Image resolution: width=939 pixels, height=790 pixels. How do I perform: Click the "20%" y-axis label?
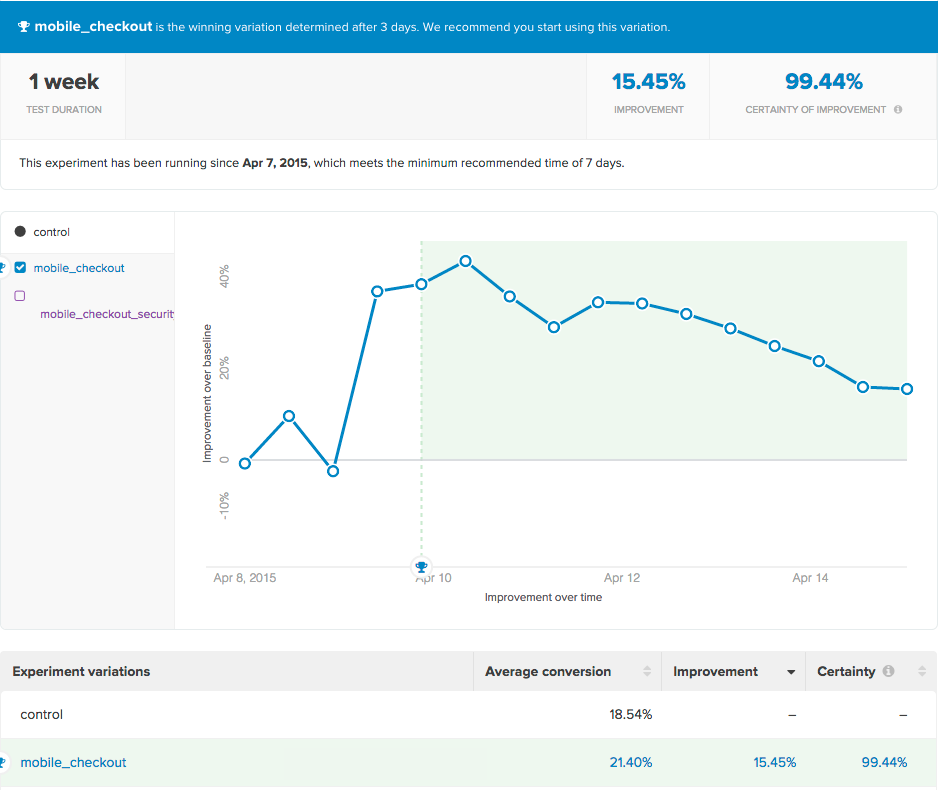click(225, 368)
